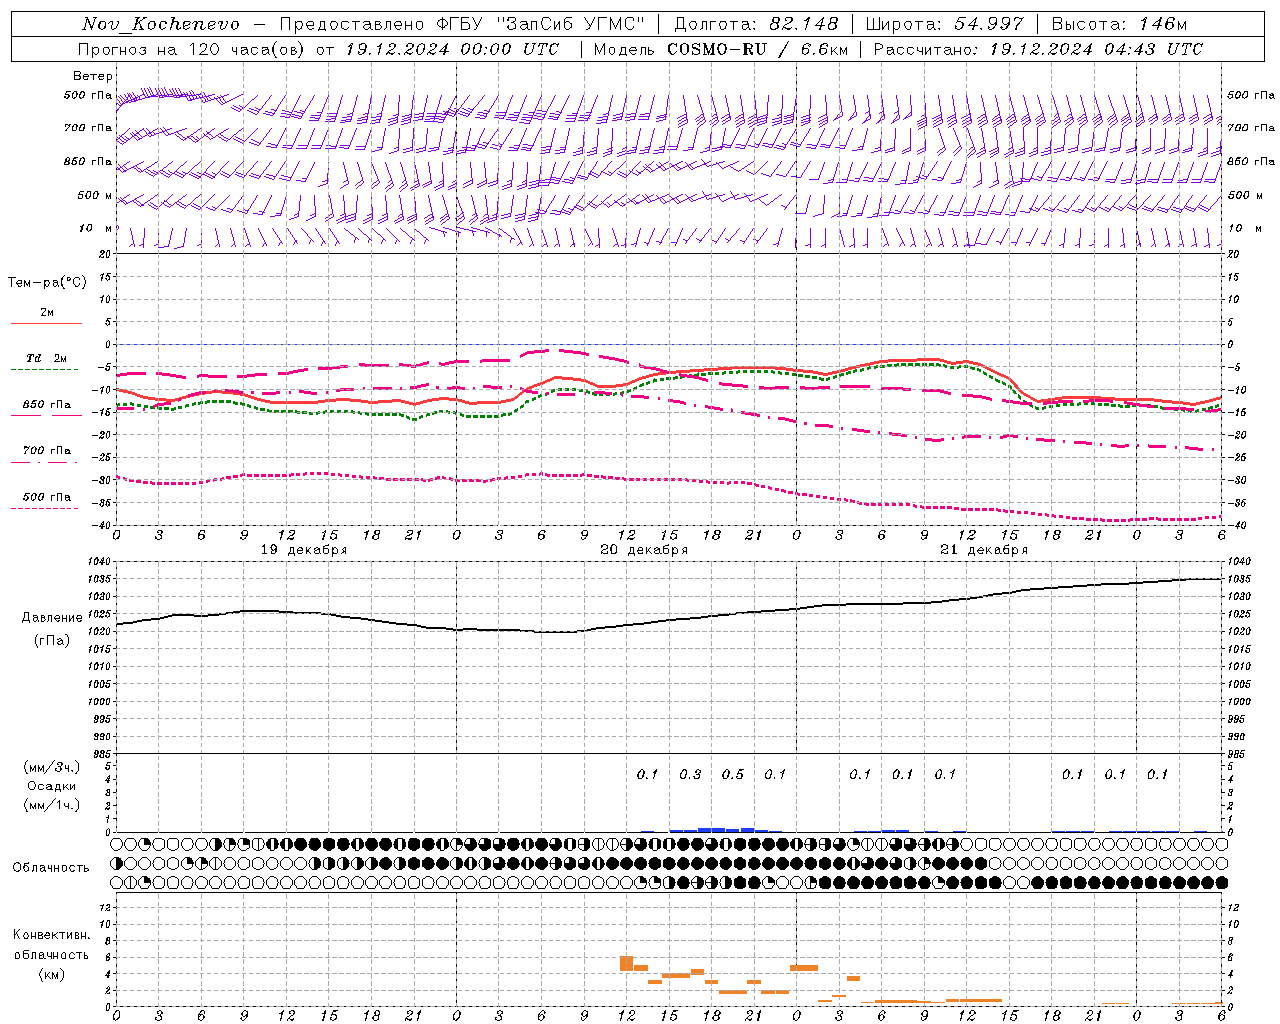1280x1024 pixels.
Task: Click the Ветер wind panel label
Action: click(93, 76)
